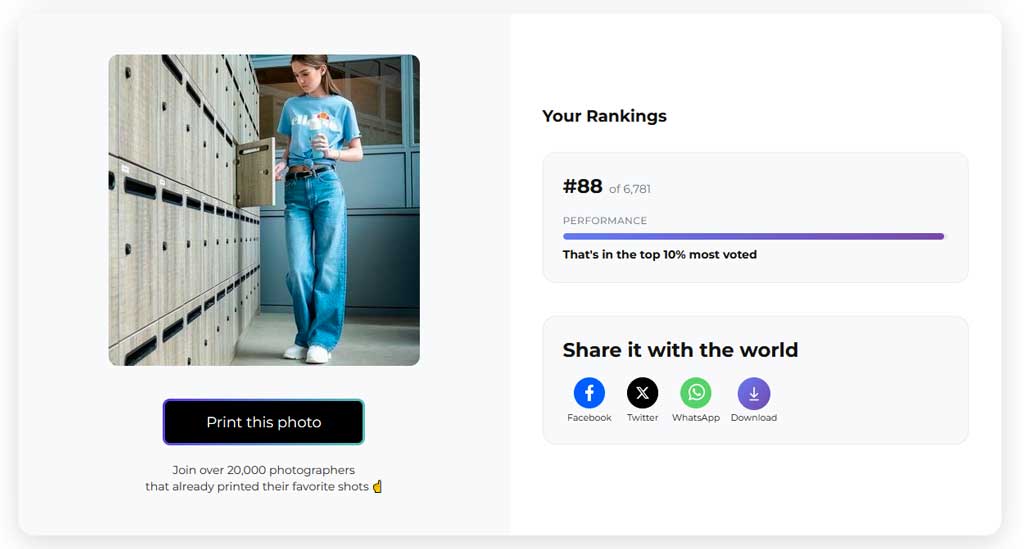
Task: Click the Download text label
Action: tap(754, 418)
